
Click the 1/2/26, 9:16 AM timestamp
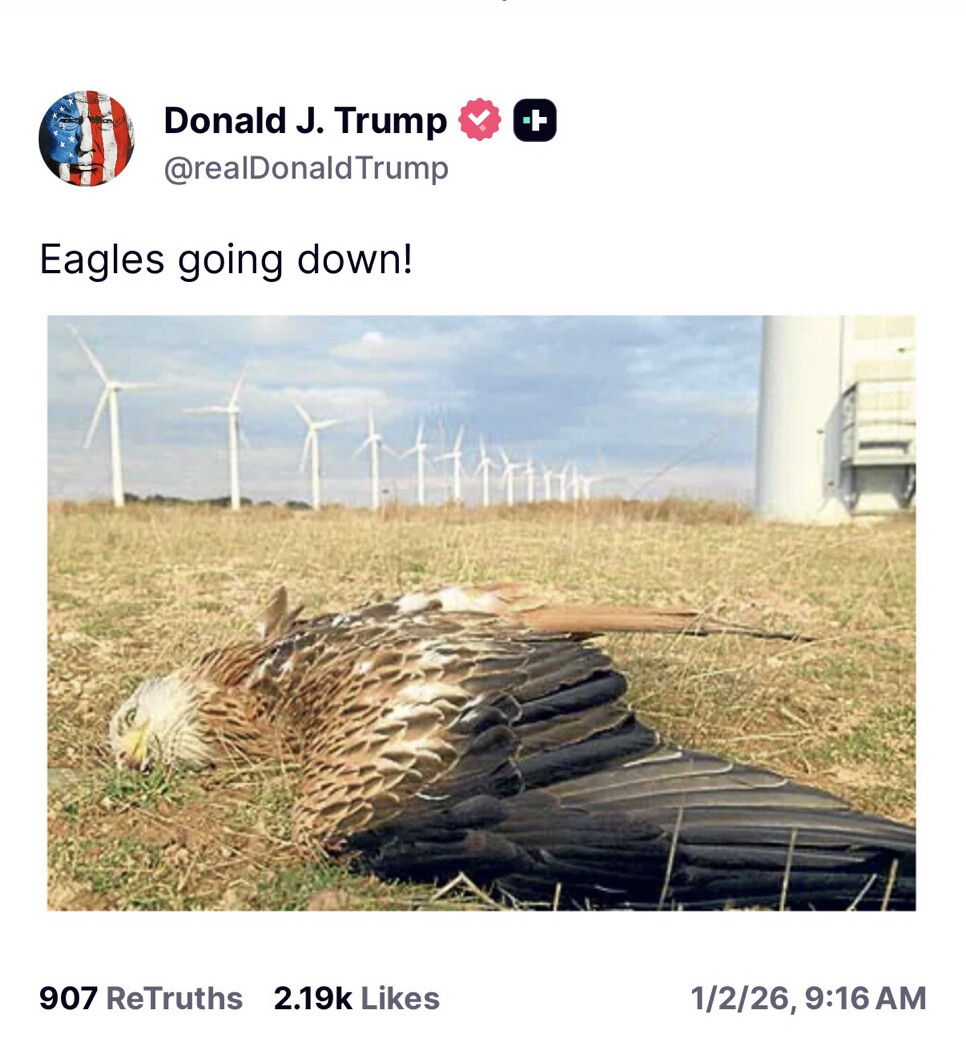[808, 997]
